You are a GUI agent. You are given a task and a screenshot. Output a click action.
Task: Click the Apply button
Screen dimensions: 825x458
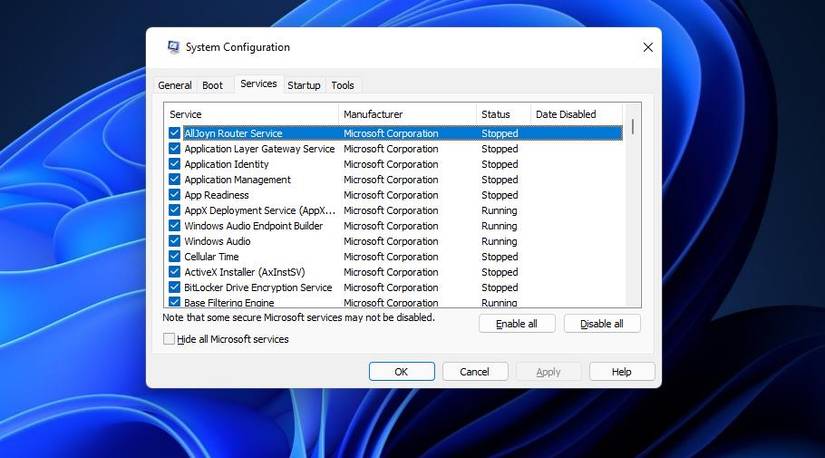(x=548, y=372)
